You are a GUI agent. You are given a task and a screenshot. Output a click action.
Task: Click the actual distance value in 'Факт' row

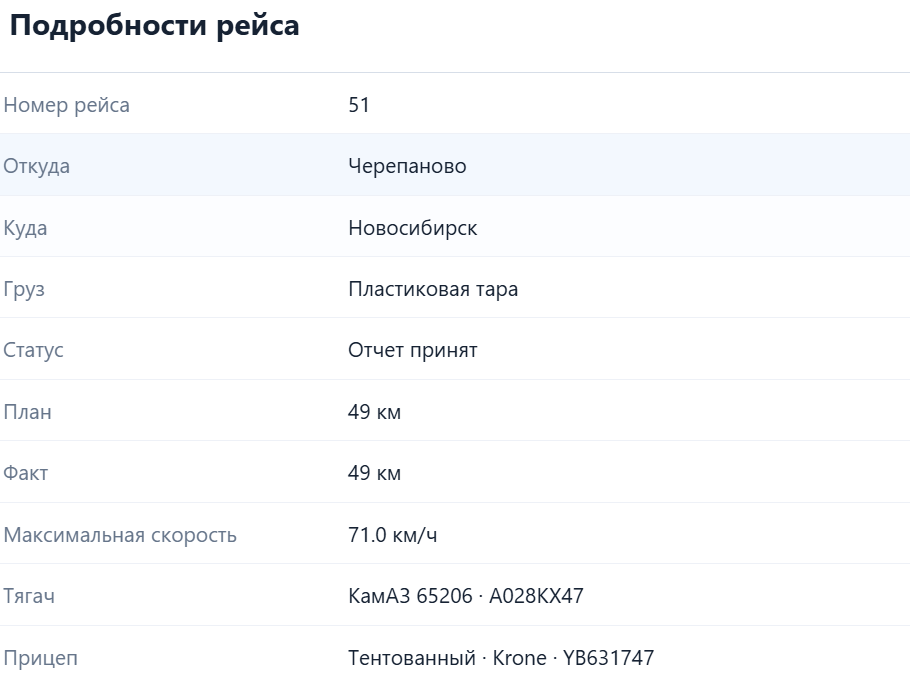tap(374, 473)
